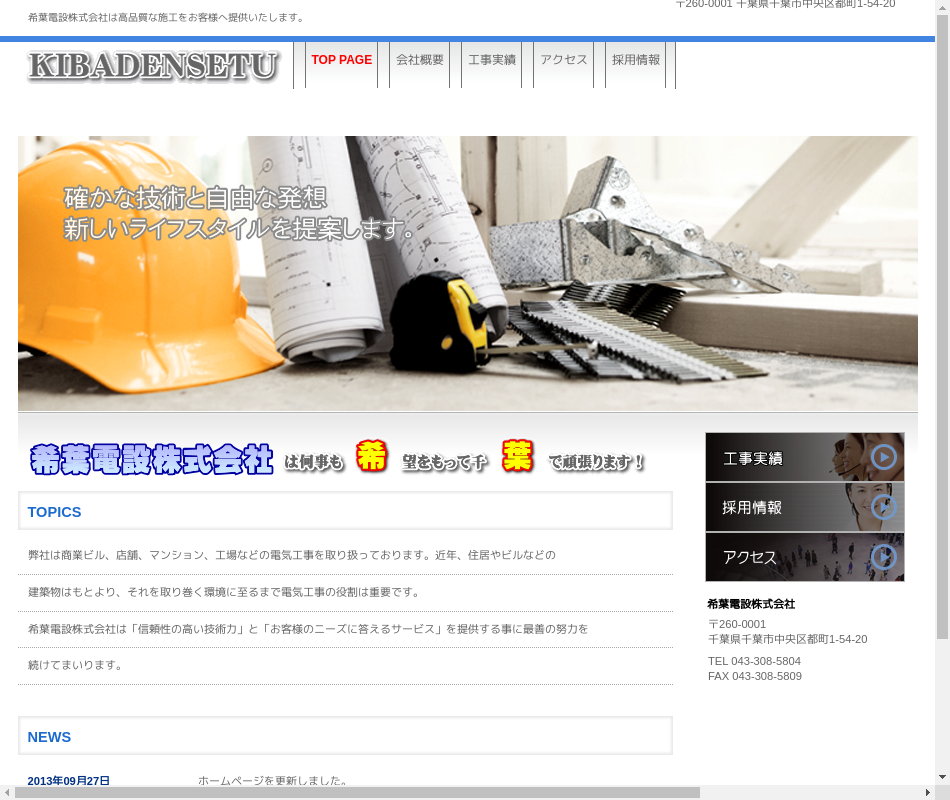Open 採用情報 in the top navigation

tap(635, 60)
